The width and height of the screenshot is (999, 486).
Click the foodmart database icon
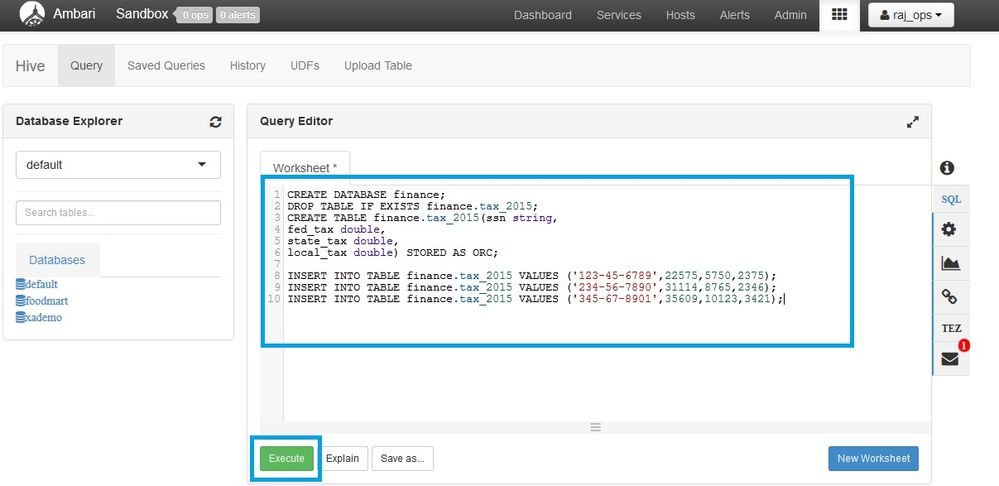[20, 301]
